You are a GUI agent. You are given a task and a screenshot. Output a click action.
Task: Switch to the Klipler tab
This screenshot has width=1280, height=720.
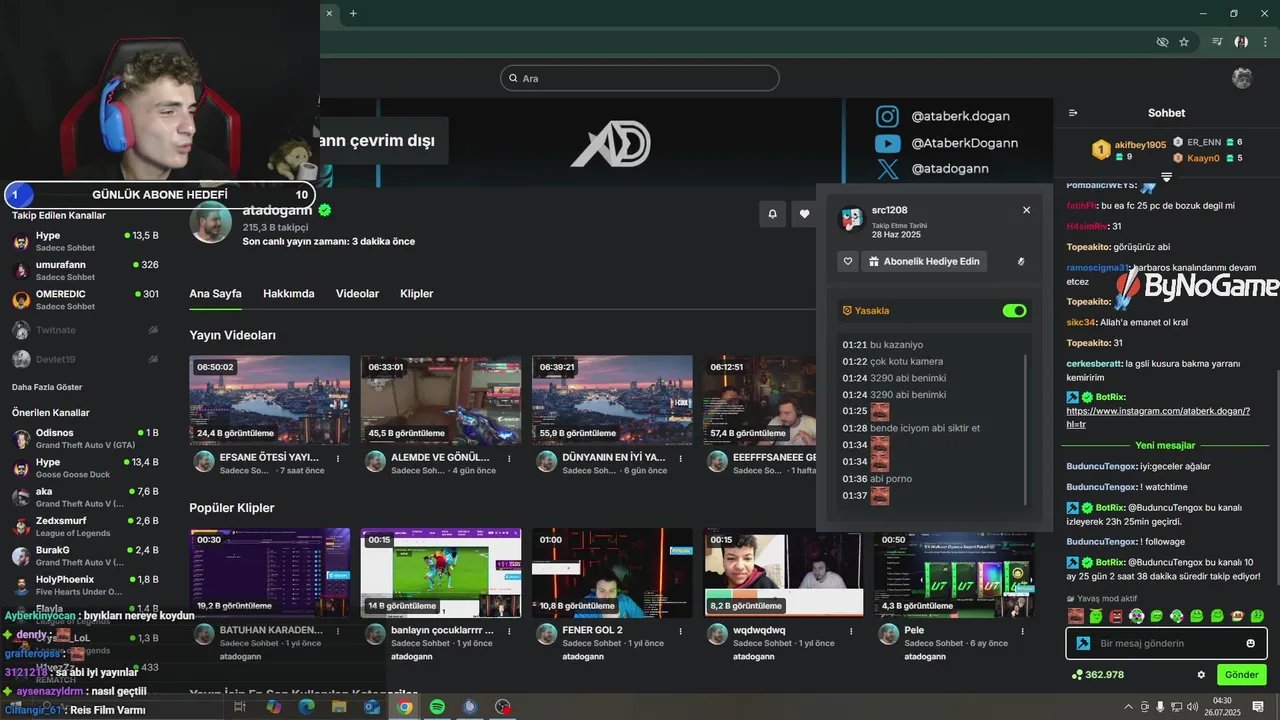[416, 294]
